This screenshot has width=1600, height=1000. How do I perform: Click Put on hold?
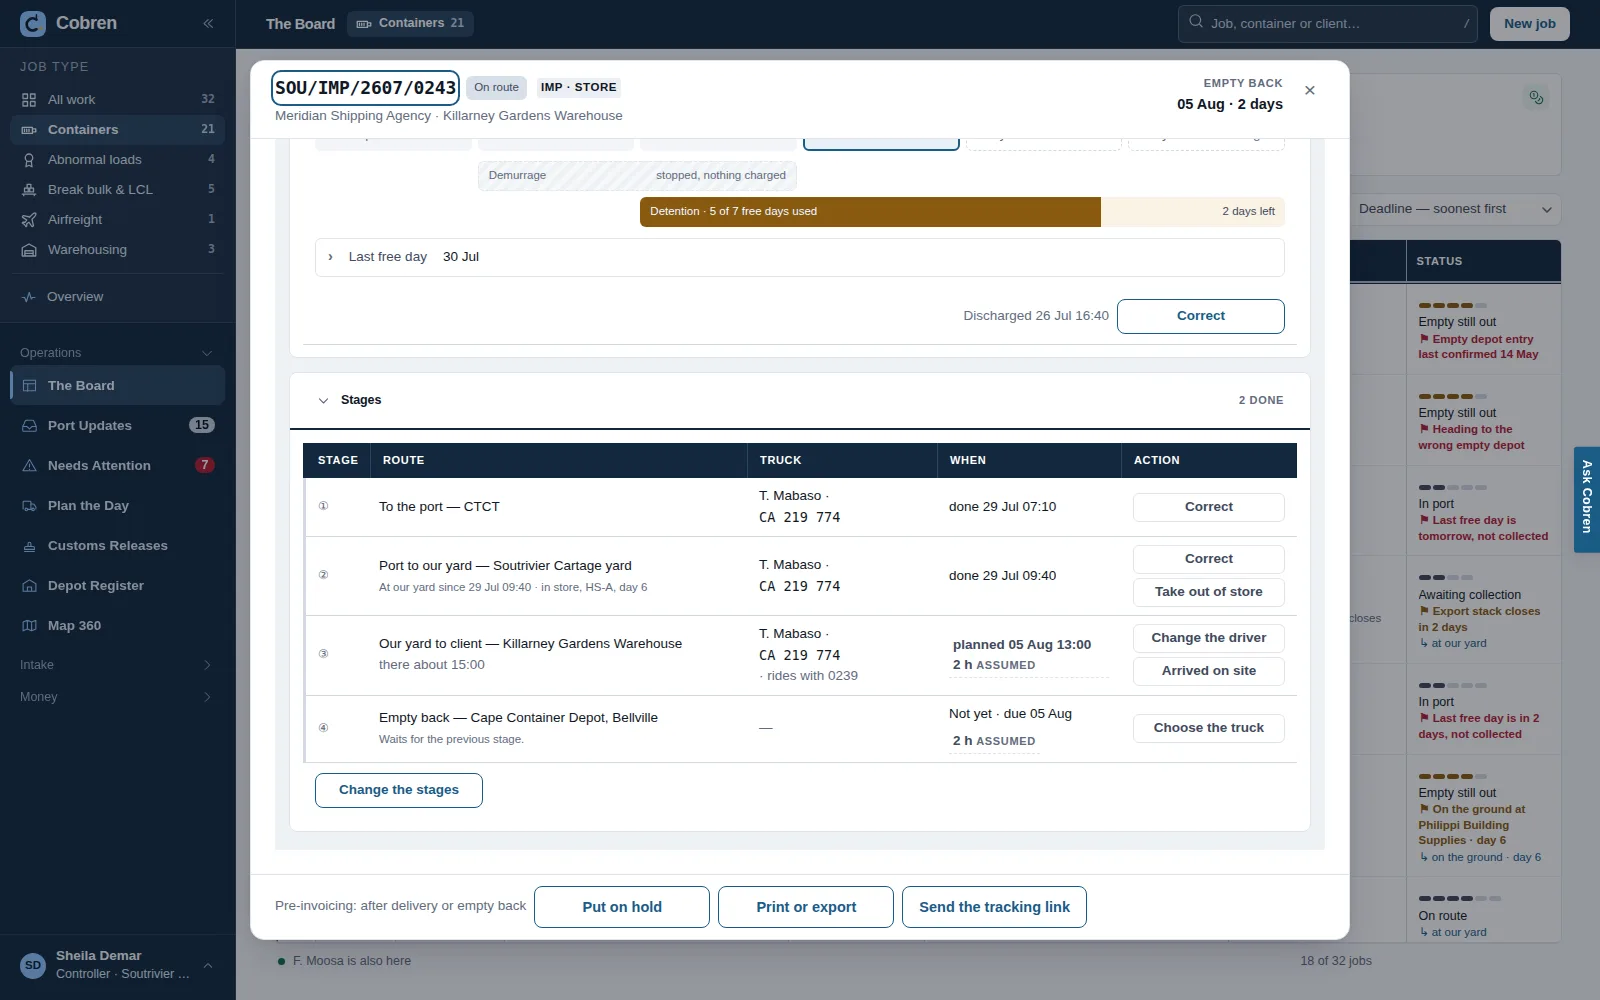click(621, 907)
